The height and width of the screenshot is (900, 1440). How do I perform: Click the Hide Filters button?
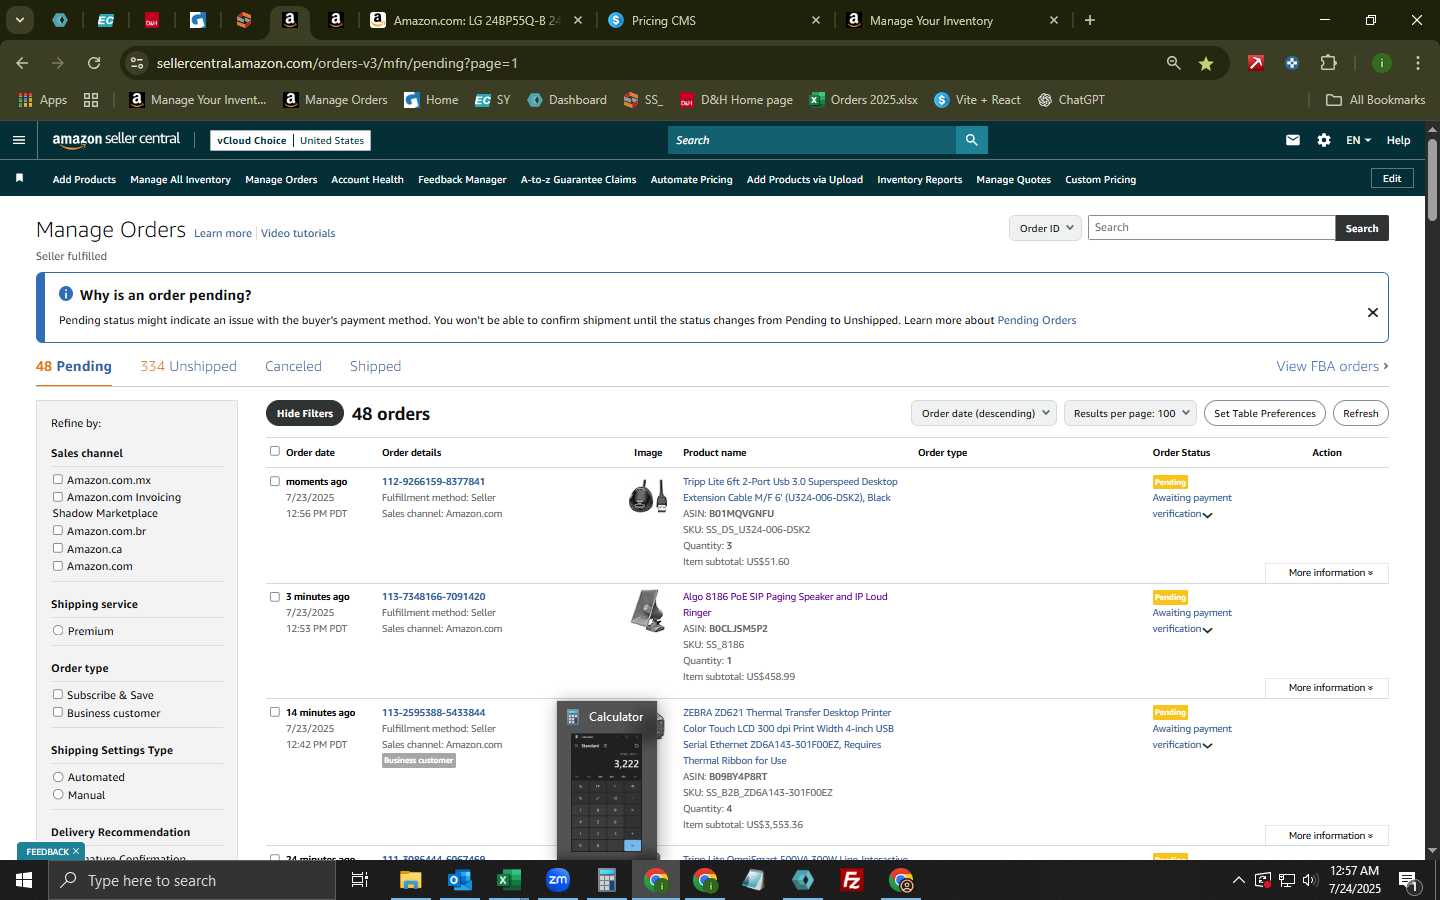pyautogui.click(x=305, y=413)
